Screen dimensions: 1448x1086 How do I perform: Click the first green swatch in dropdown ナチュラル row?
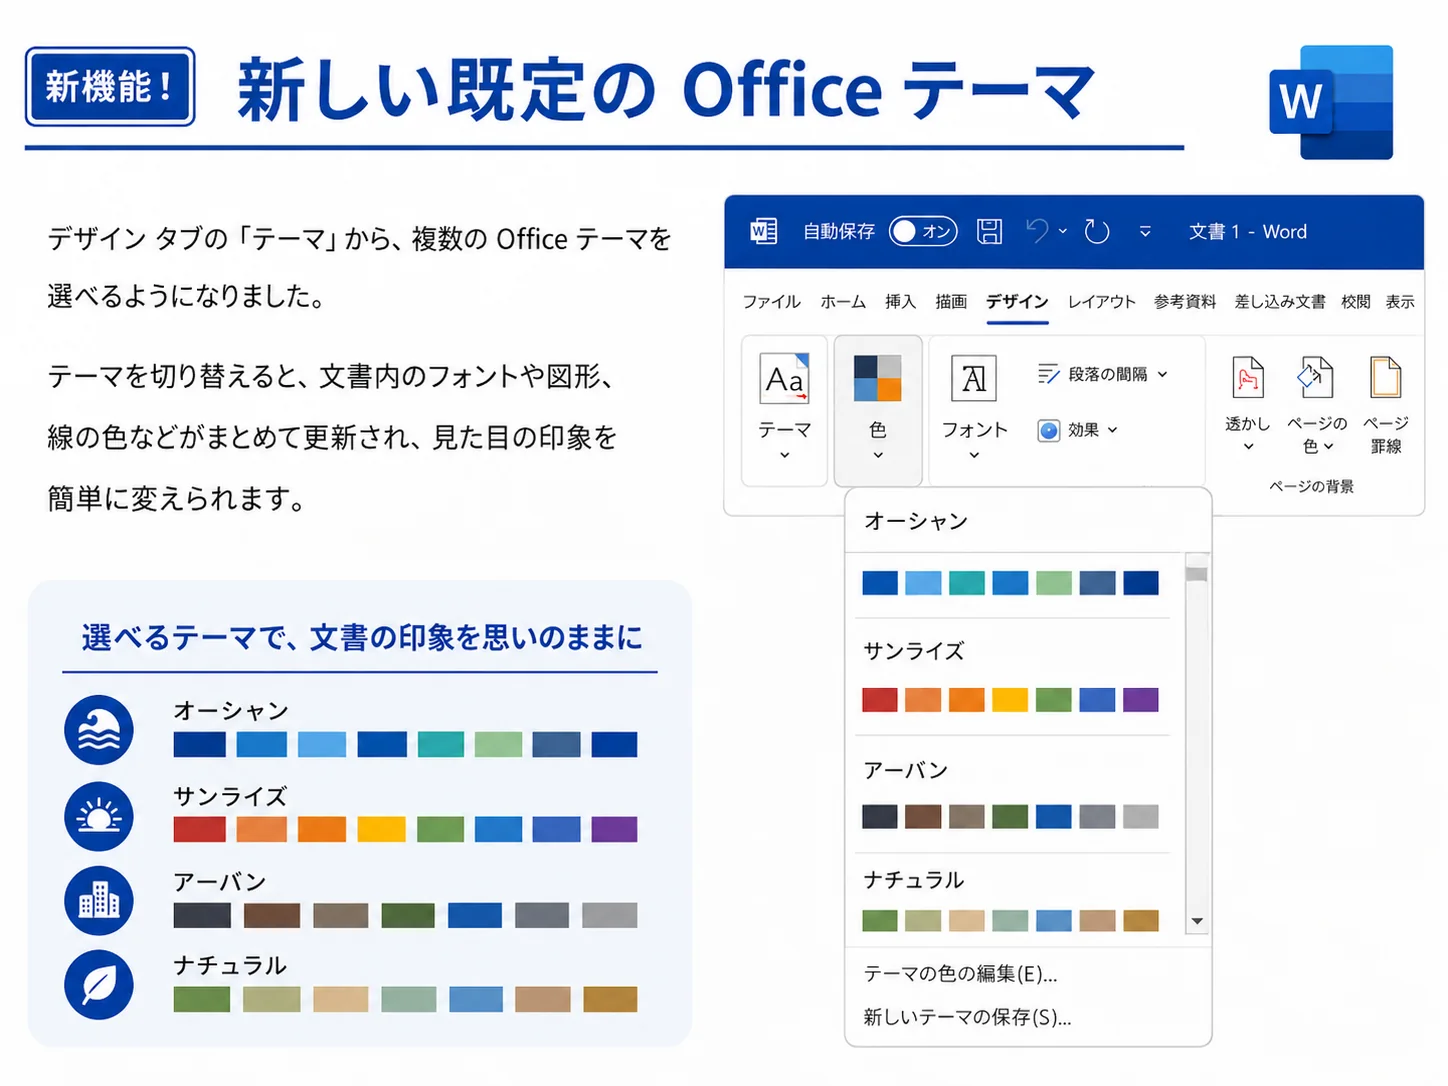point(880,920)
